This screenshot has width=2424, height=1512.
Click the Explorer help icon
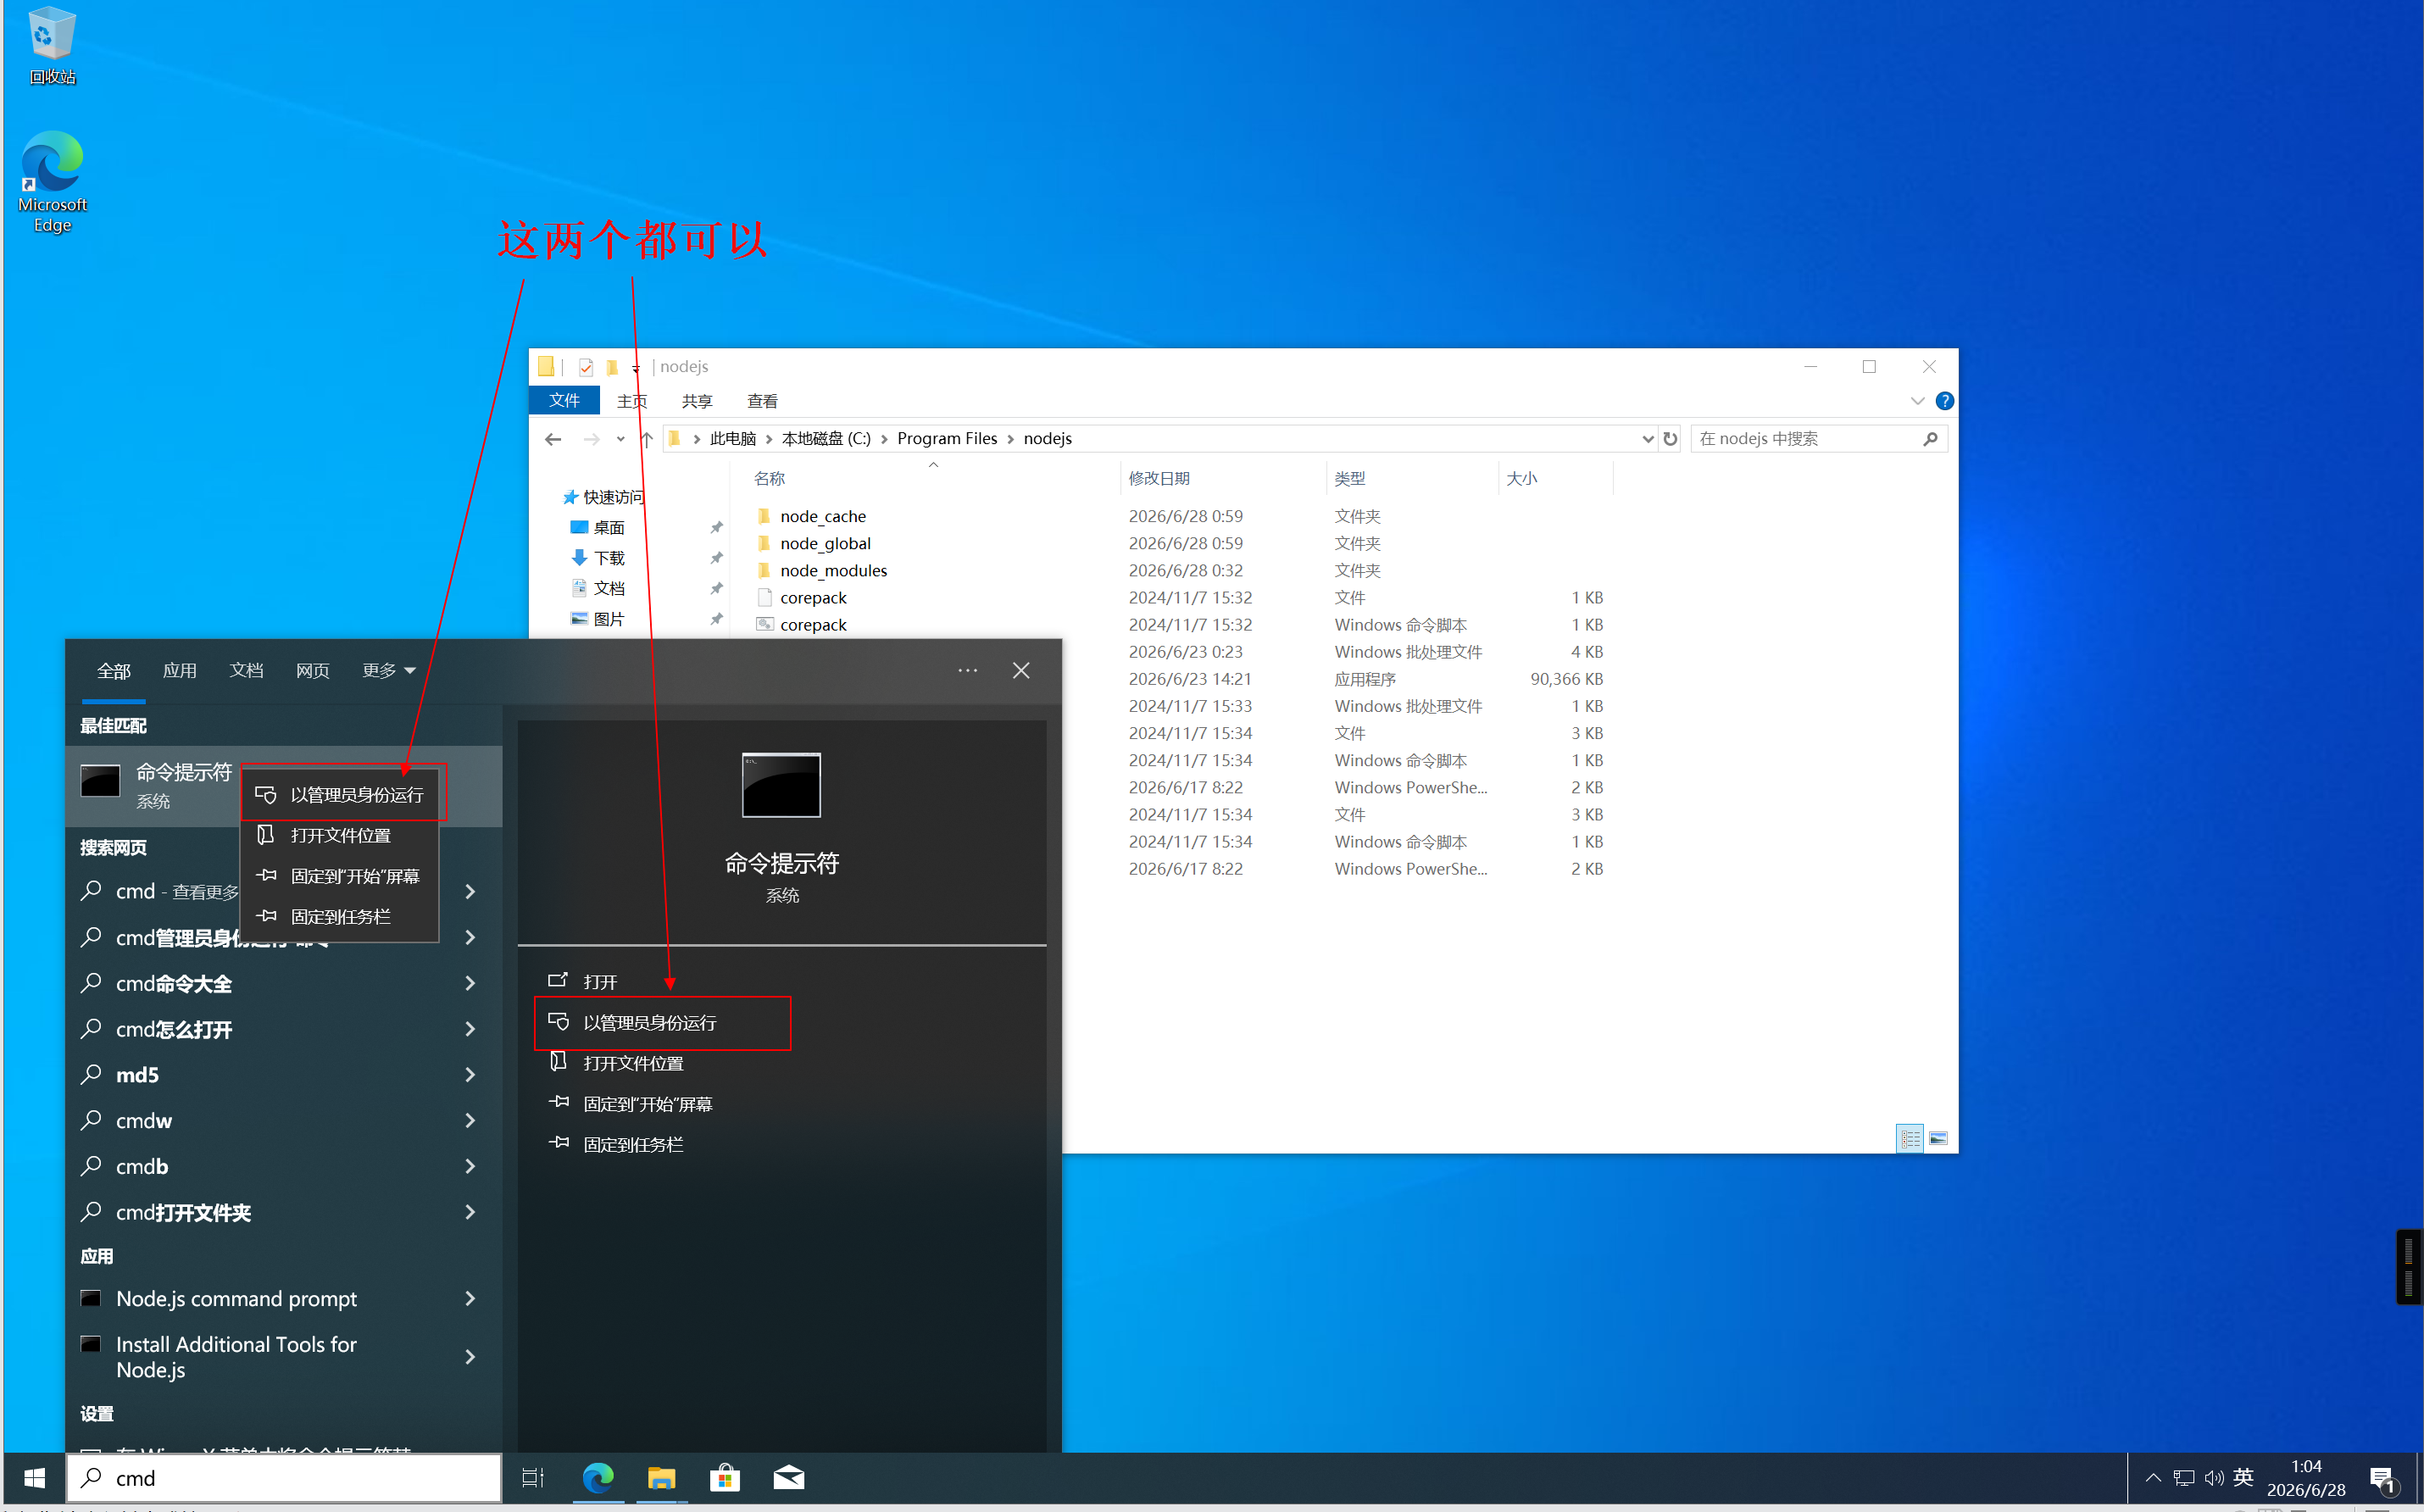[1944, 401]
